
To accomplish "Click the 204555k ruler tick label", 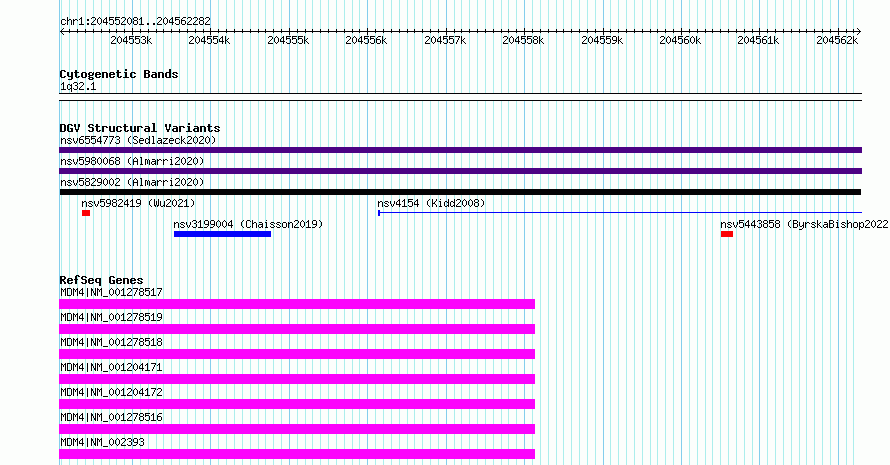I will point(288,40).
